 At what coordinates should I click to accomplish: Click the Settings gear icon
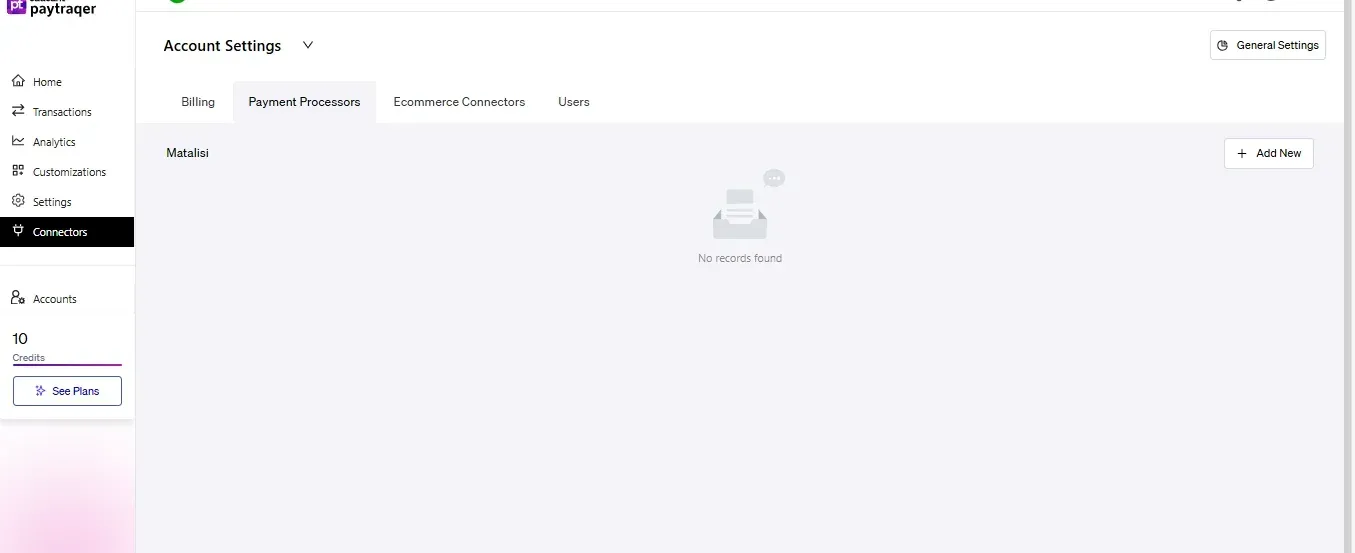pyautogui.click(x=18, y=201)
